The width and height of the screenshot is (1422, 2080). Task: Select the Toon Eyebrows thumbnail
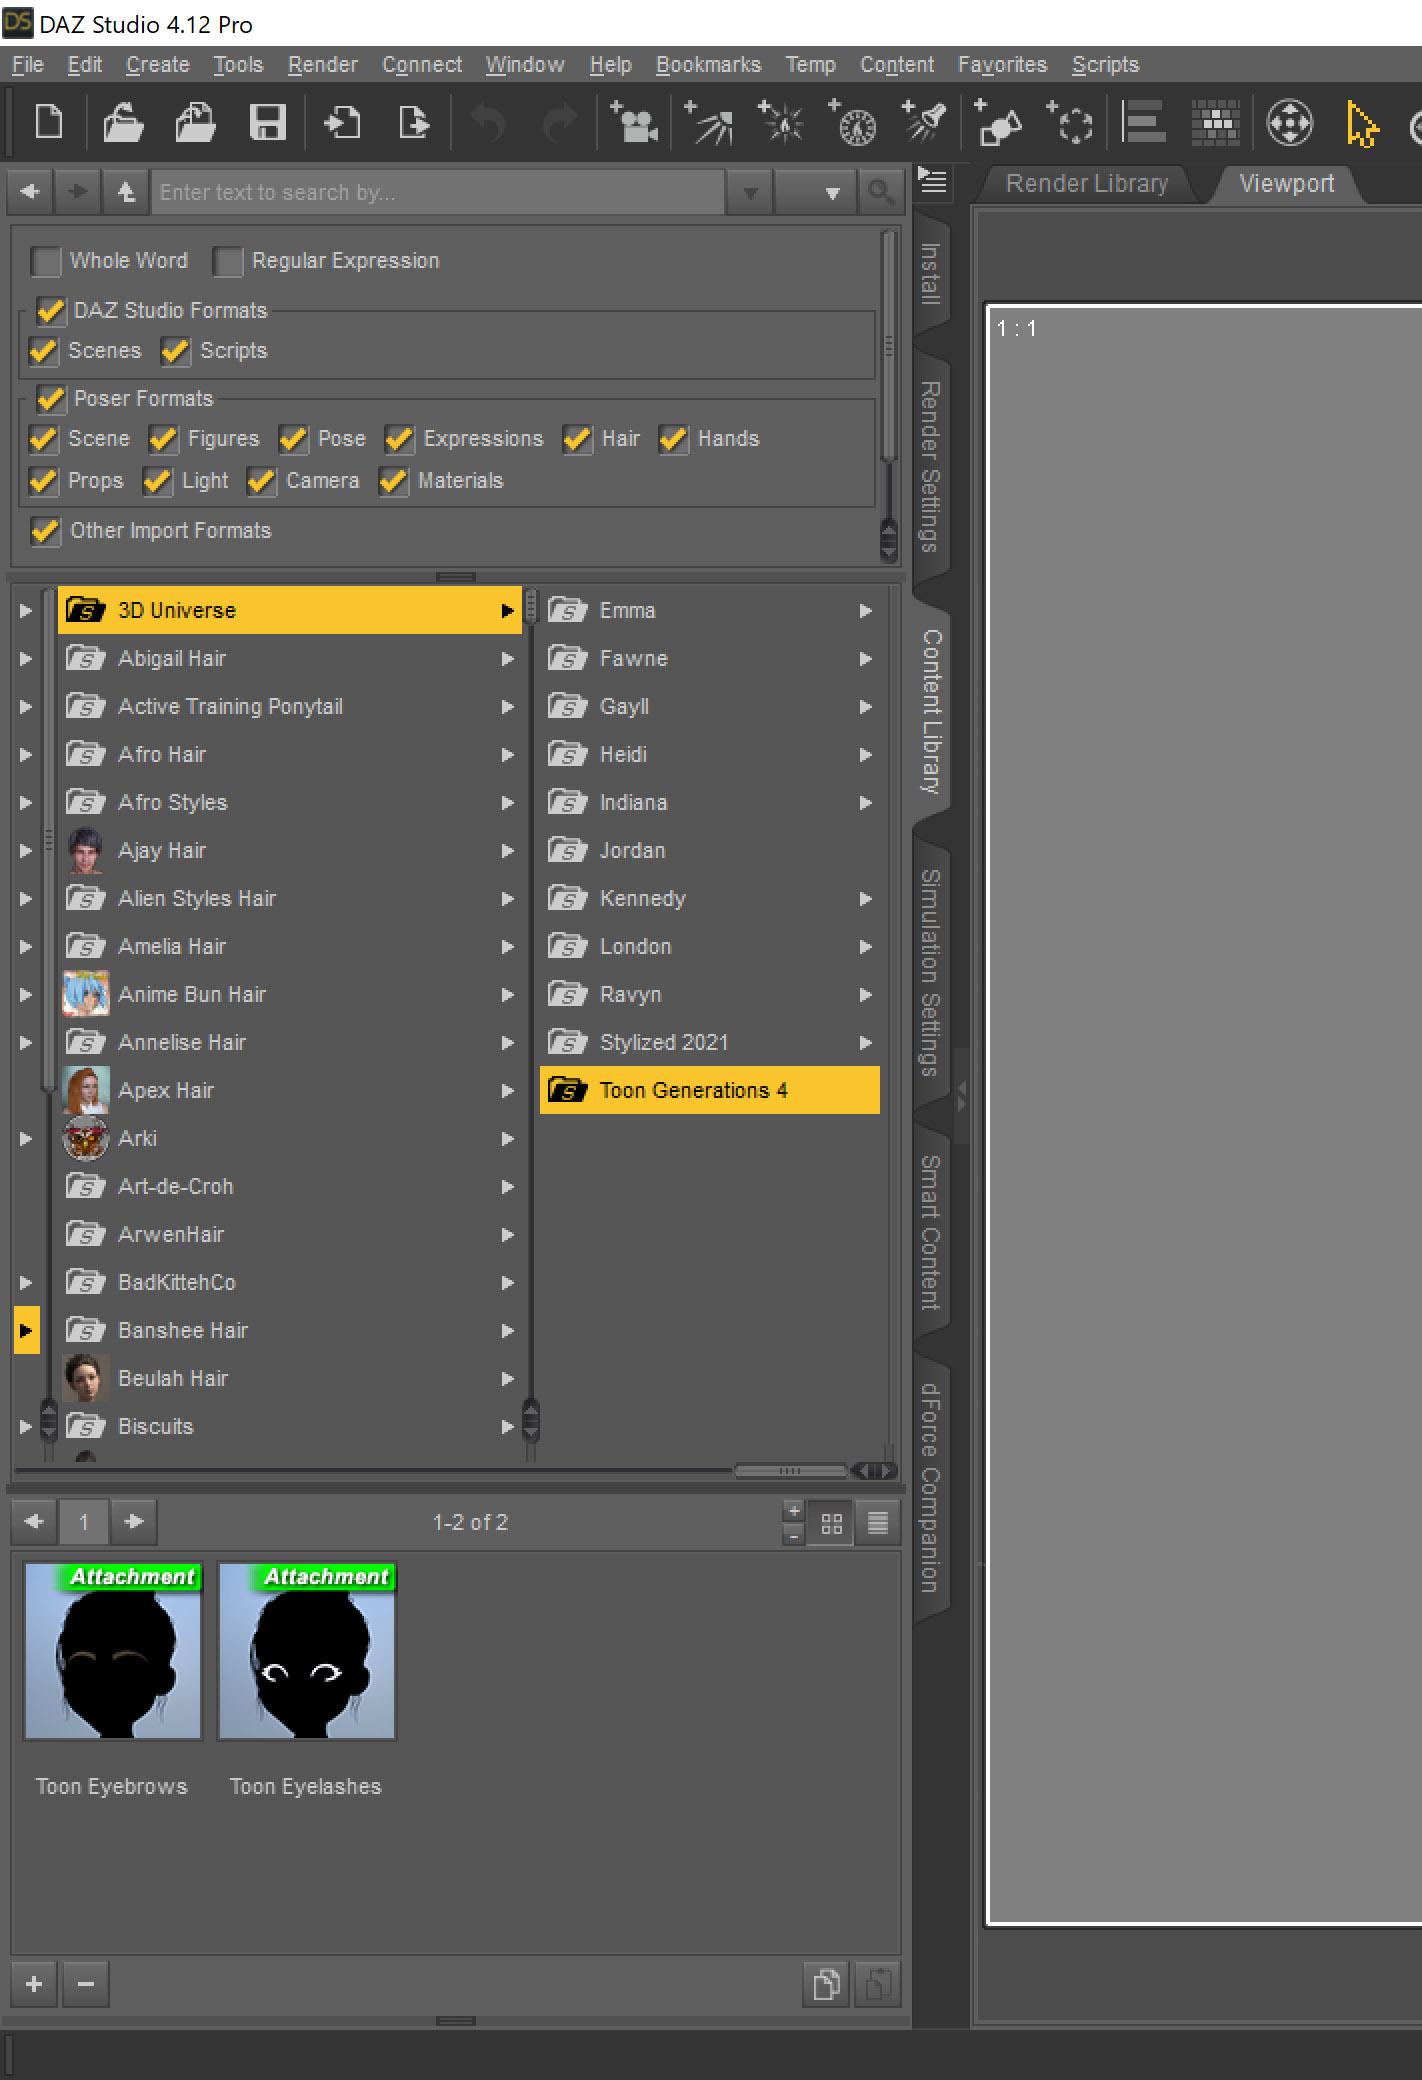[113, 1651]
